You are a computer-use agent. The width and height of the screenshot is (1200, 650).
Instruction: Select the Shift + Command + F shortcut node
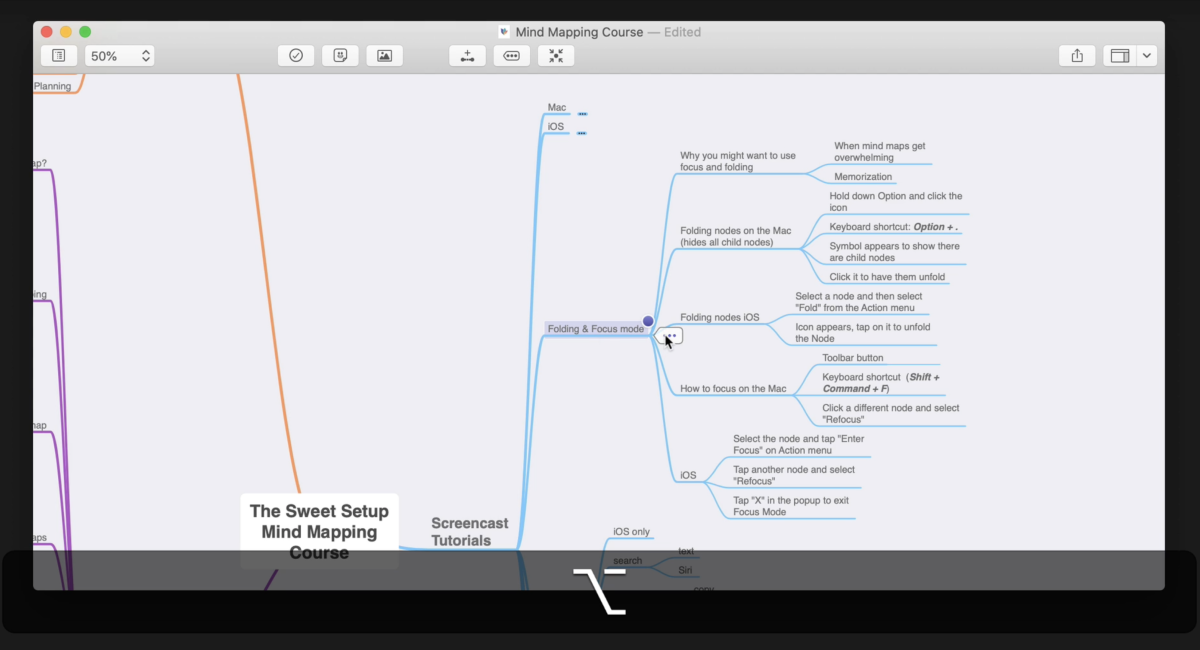(x=881, y=383)
